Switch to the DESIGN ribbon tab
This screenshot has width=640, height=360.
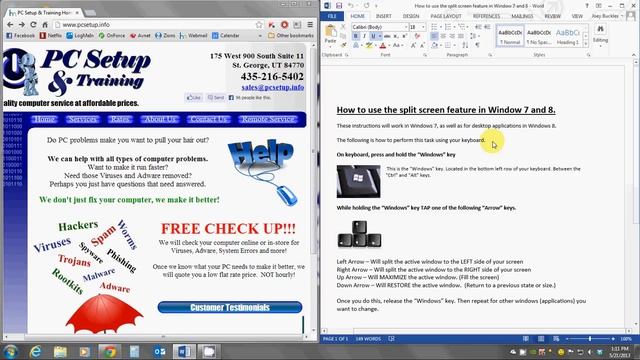click(x=411, y=16)
